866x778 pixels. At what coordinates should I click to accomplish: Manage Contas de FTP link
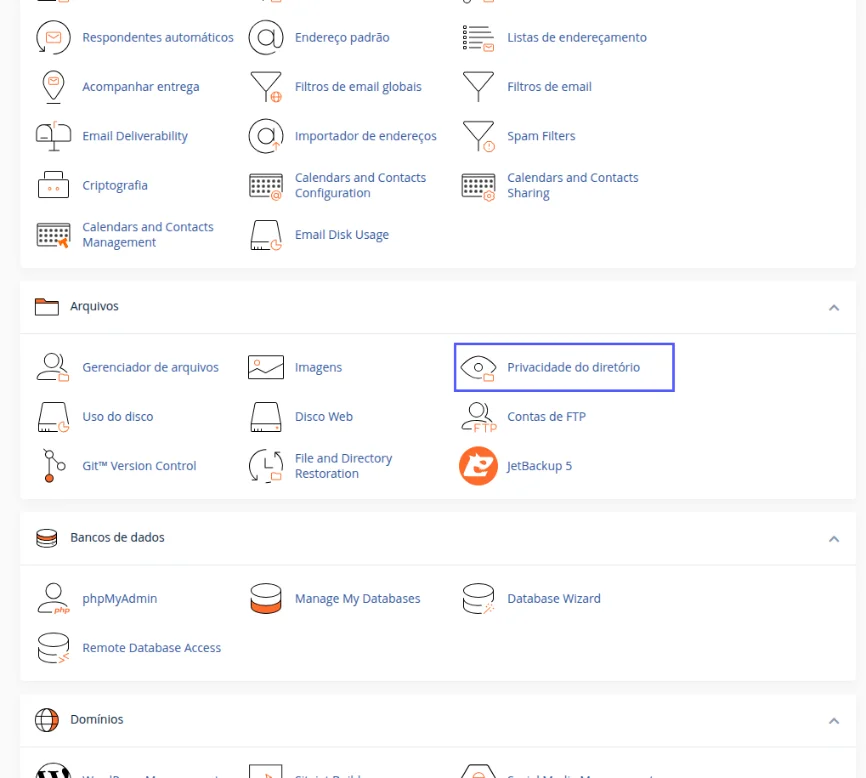click(x=546, y=416)
